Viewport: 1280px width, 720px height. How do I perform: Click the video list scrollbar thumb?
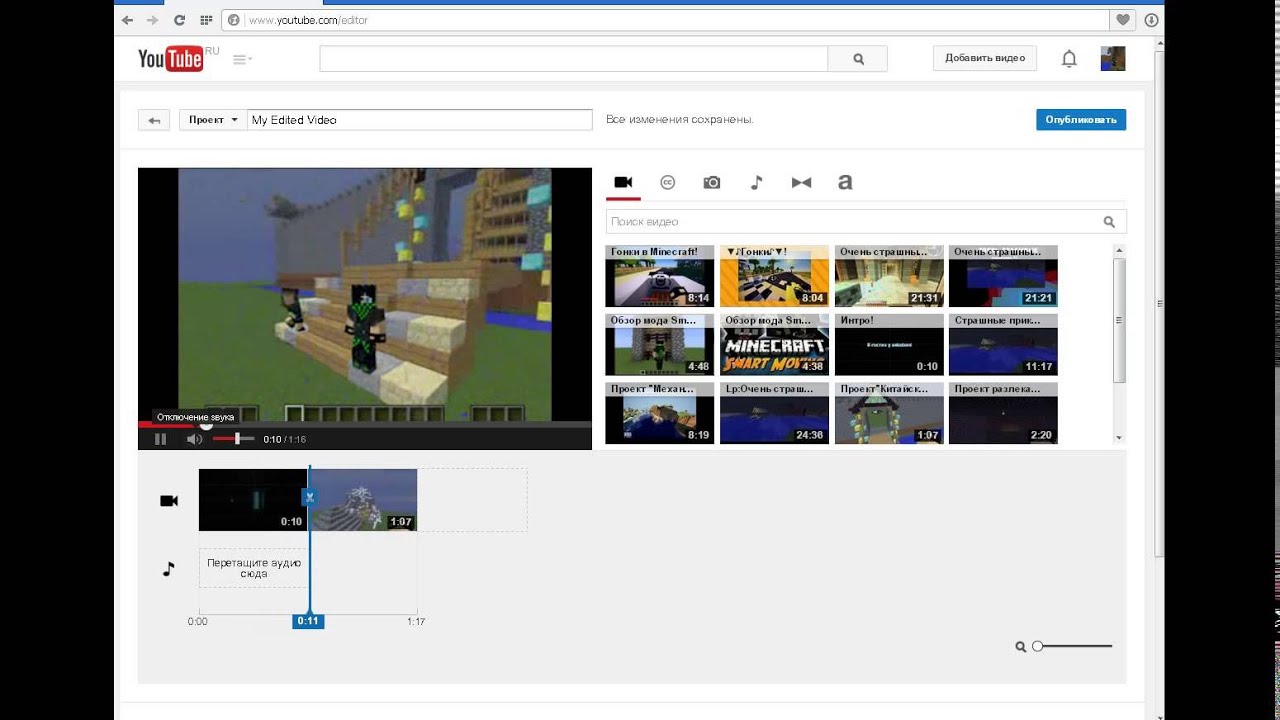pos(1119,320)
